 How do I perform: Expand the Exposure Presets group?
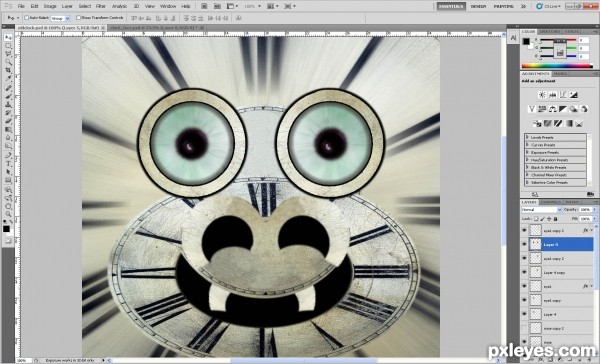[527, 152]
